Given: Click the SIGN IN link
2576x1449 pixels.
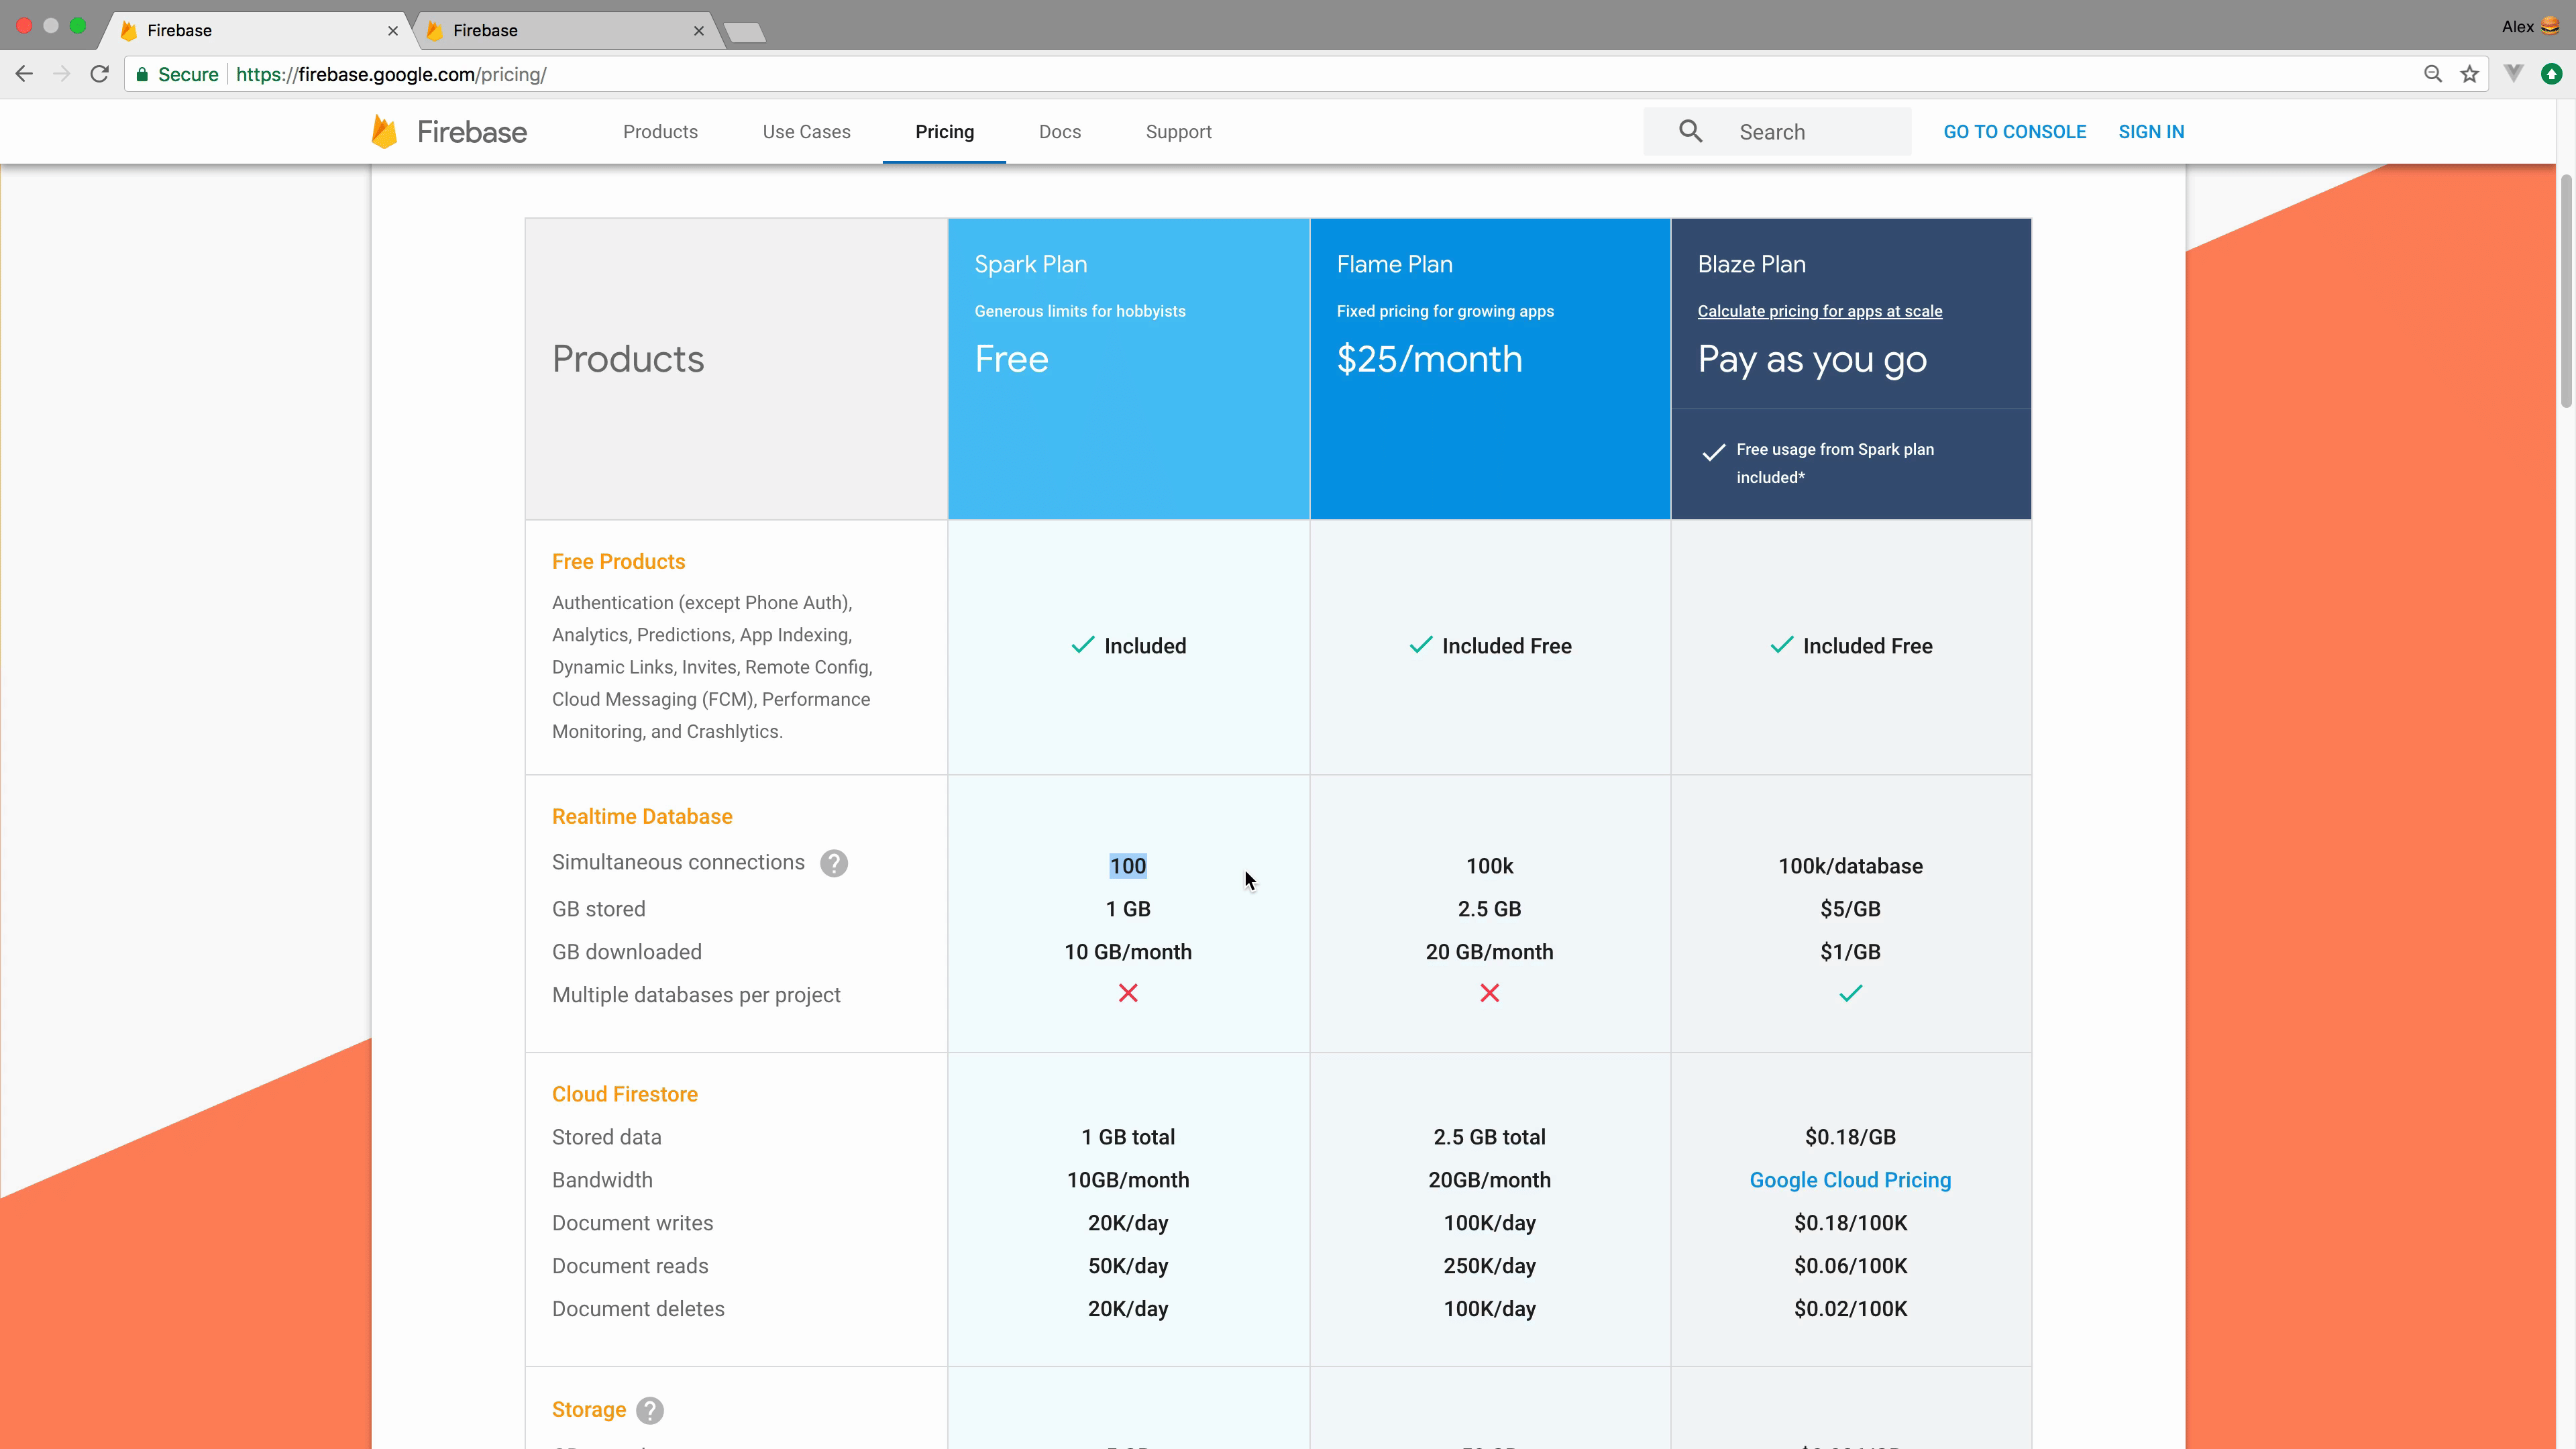Looking at the screenshot, I should click(2151, 132).
